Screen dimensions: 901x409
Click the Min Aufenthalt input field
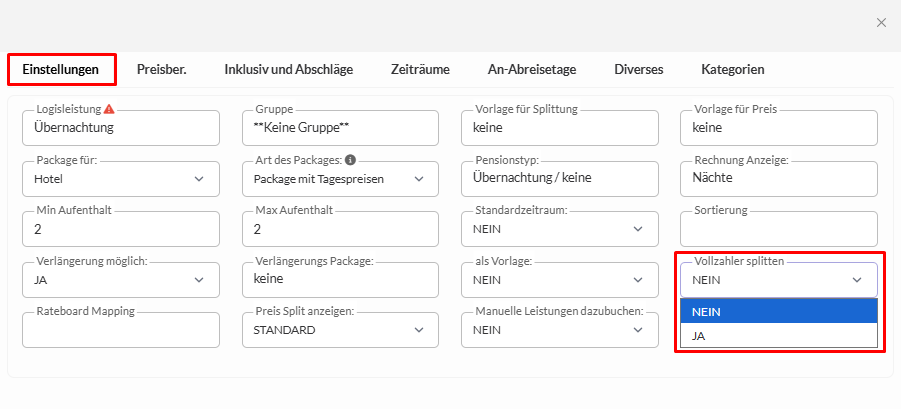click(x=120, y=230)
